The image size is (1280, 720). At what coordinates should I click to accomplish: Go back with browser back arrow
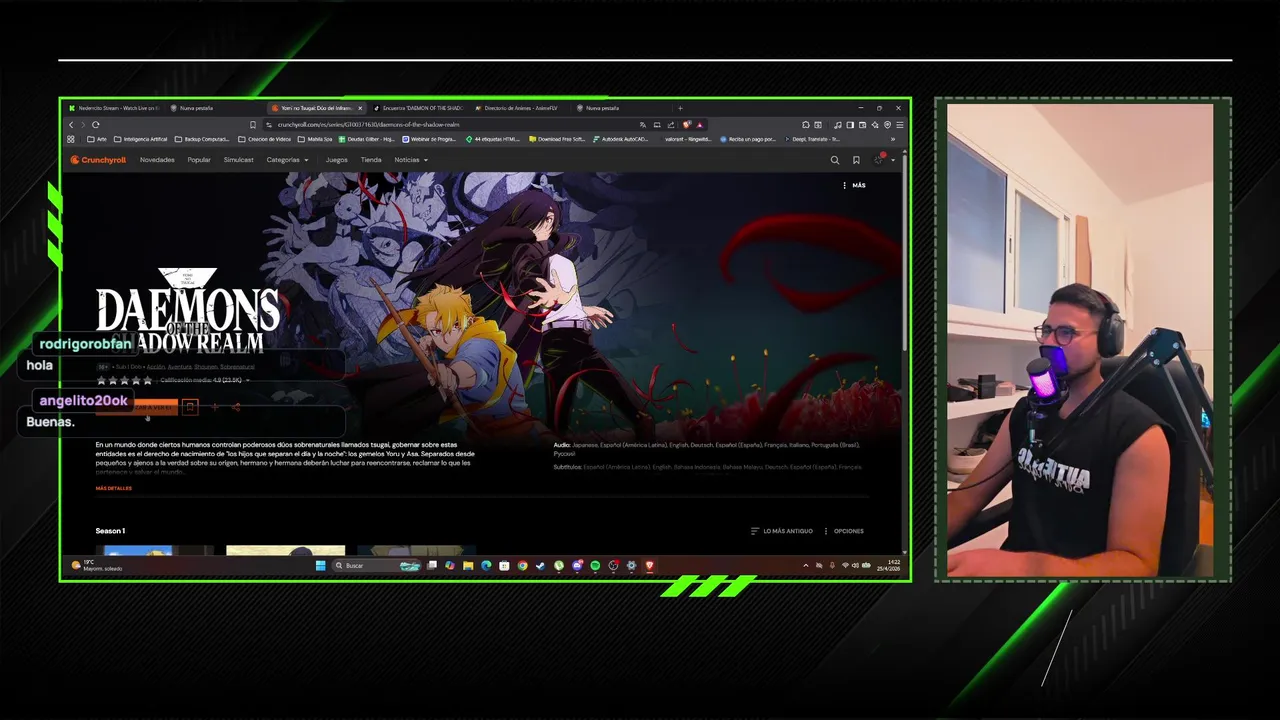pos(71,125)
